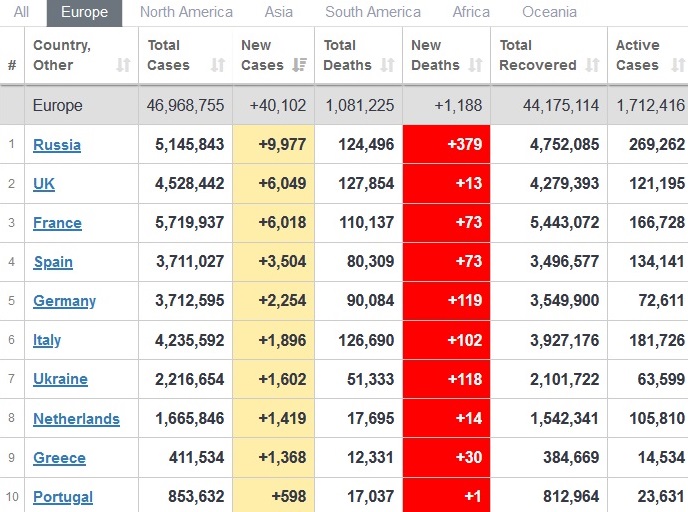Open the Russia country link
688x512 pixels.
click(x=57, y=145)
